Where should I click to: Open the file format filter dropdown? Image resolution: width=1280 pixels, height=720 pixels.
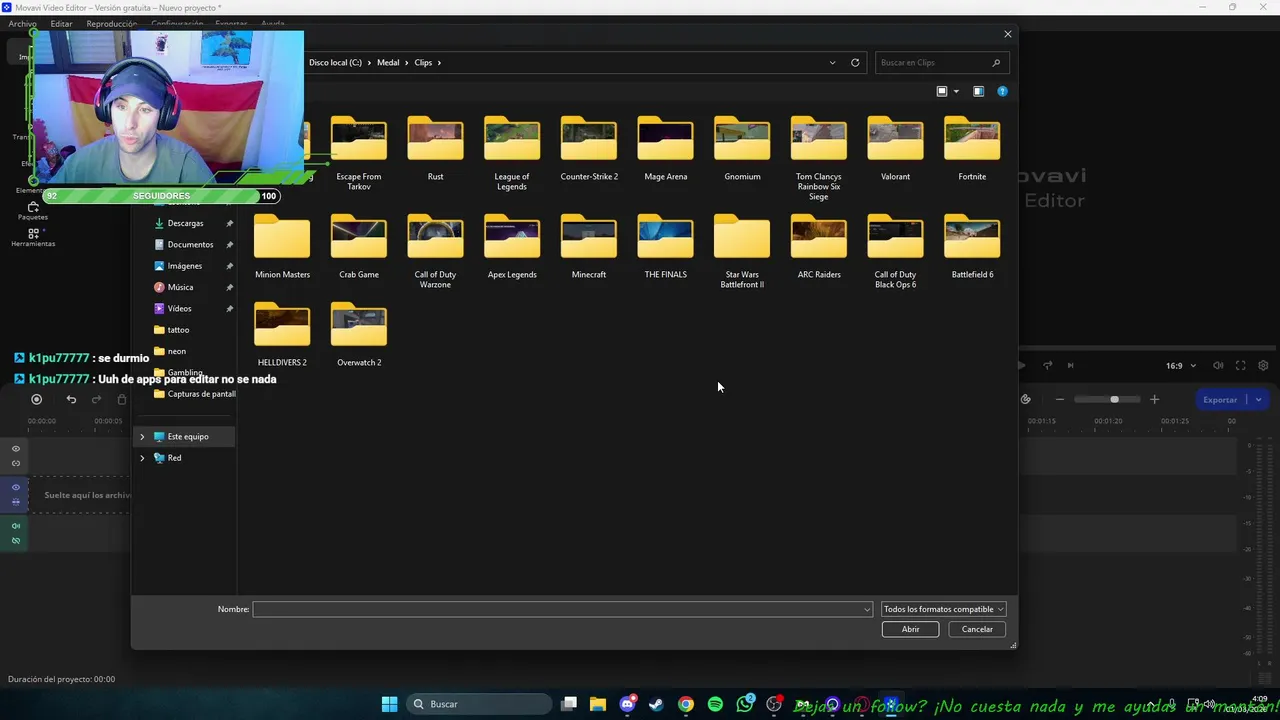(x=943, y=609)
